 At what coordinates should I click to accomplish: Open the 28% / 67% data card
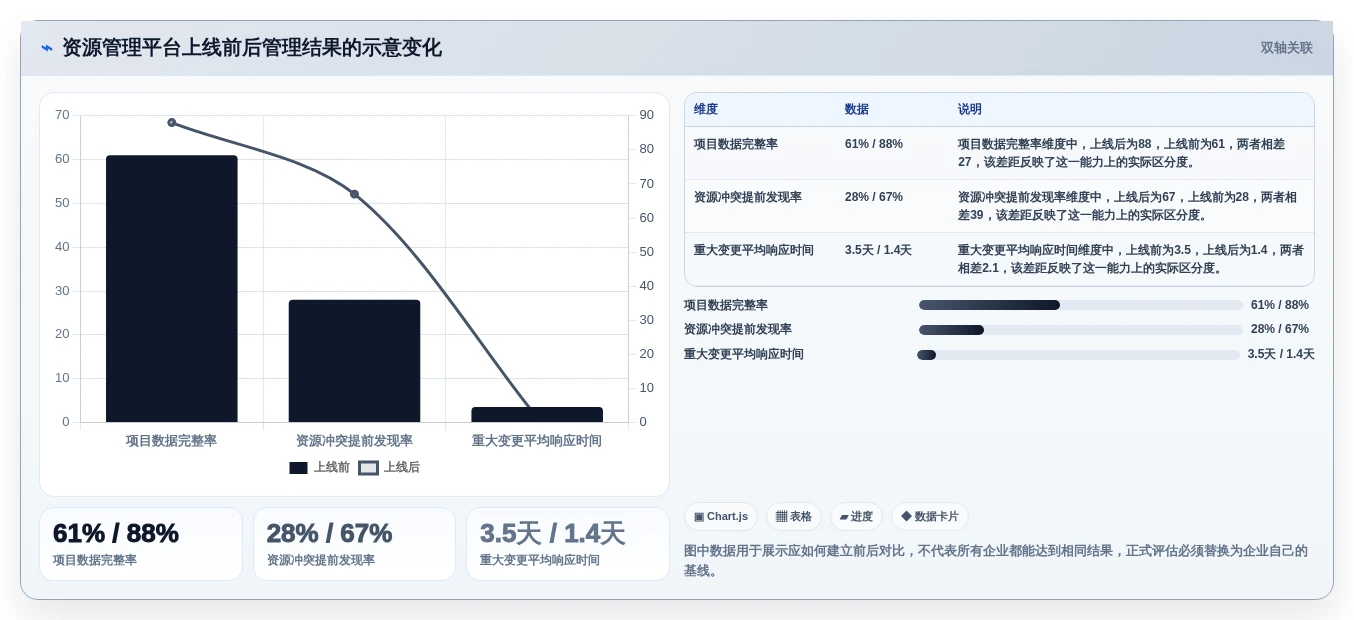coord(354,544)
